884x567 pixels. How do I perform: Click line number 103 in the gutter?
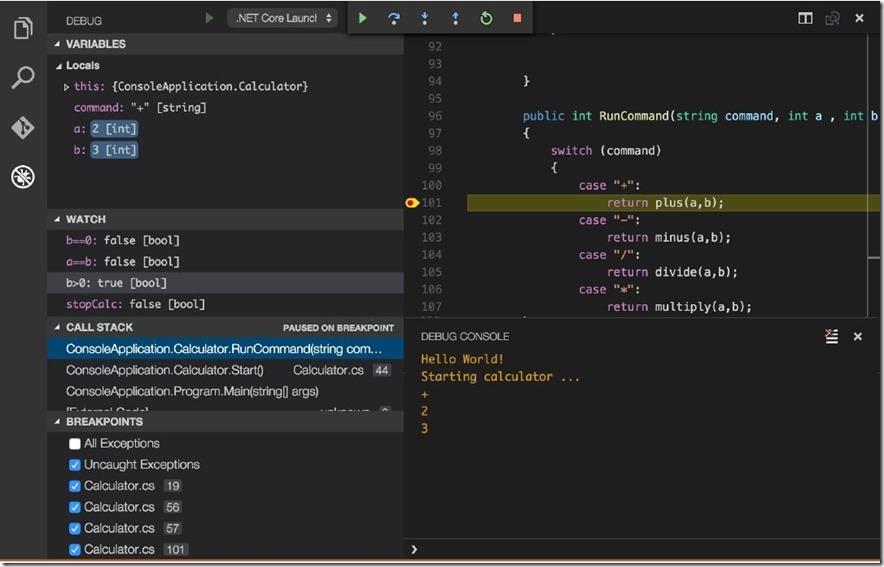click(x=431, y=238)
